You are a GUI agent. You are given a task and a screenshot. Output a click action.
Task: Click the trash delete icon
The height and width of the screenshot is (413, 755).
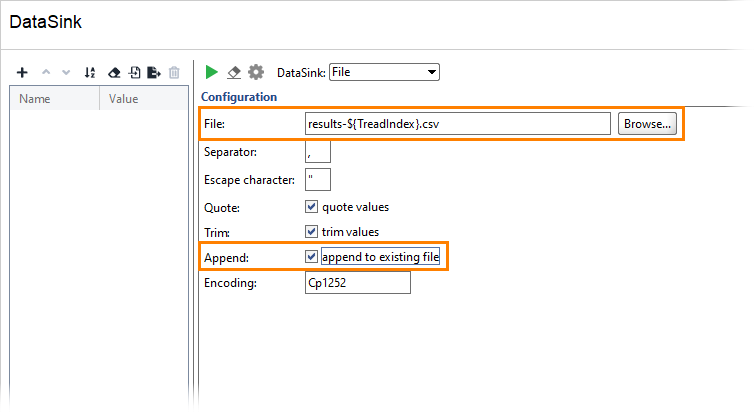pos(174,73)
